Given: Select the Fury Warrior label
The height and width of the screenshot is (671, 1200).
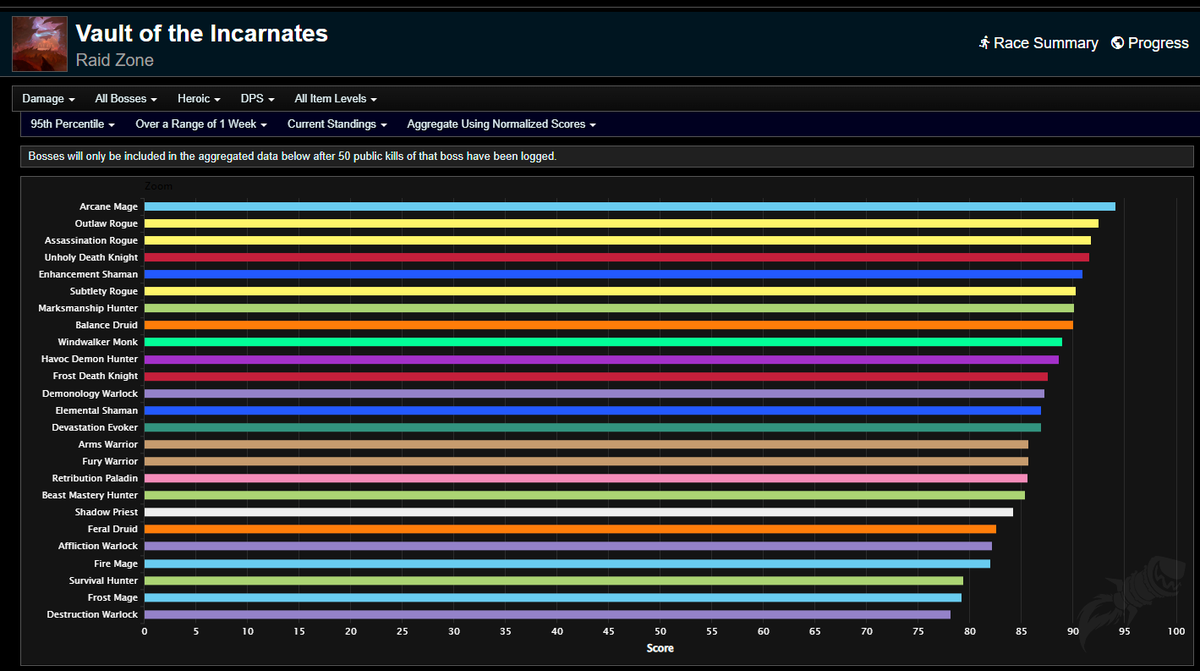Looking at the screenshot, I should point(108,461).
